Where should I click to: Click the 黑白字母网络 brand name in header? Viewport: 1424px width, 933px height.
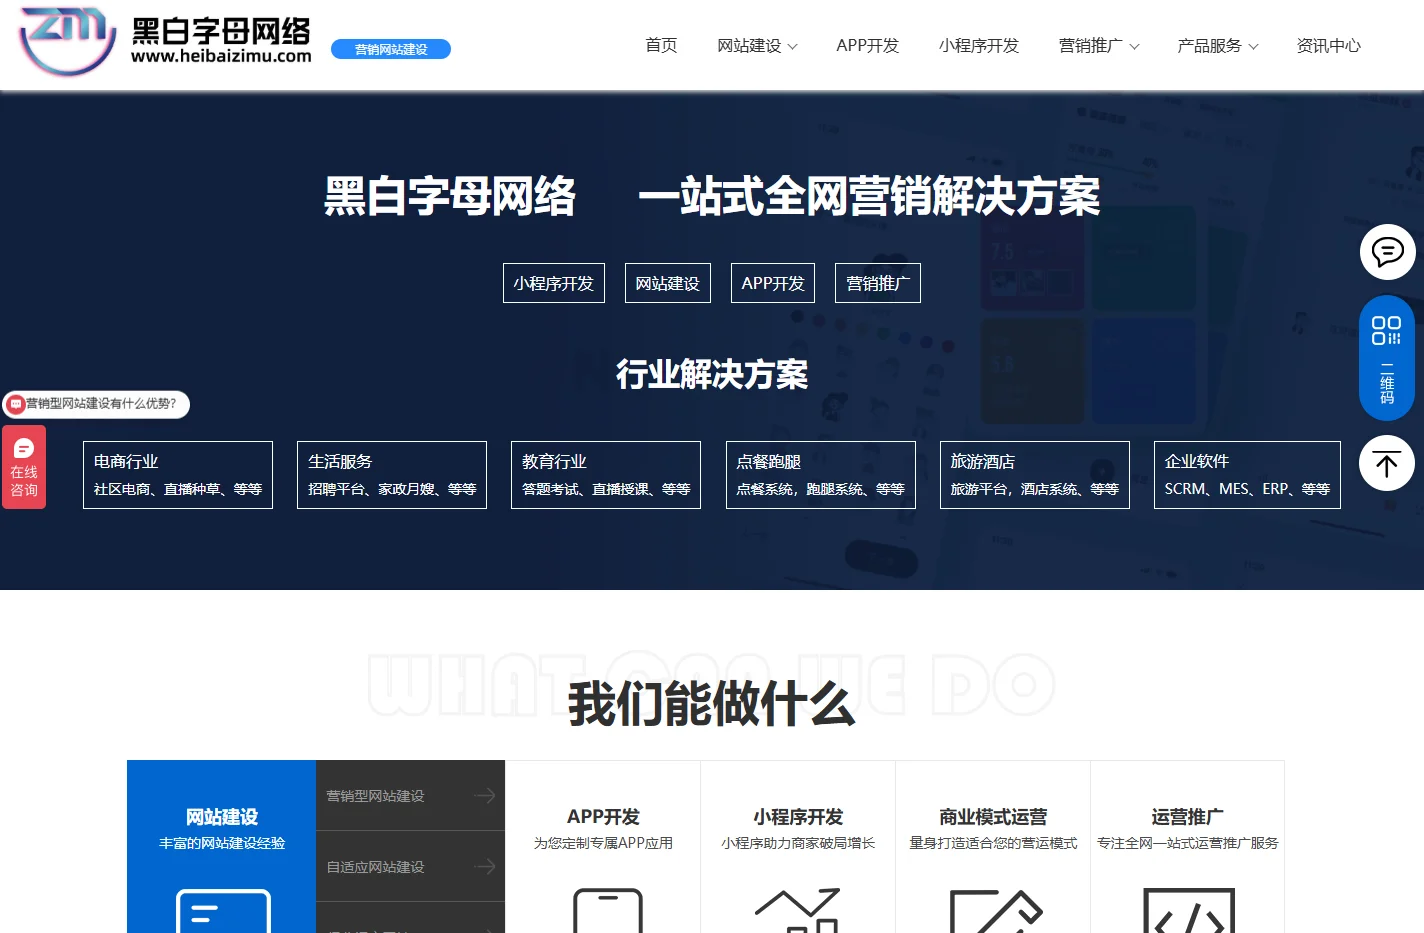click(221, 31)
